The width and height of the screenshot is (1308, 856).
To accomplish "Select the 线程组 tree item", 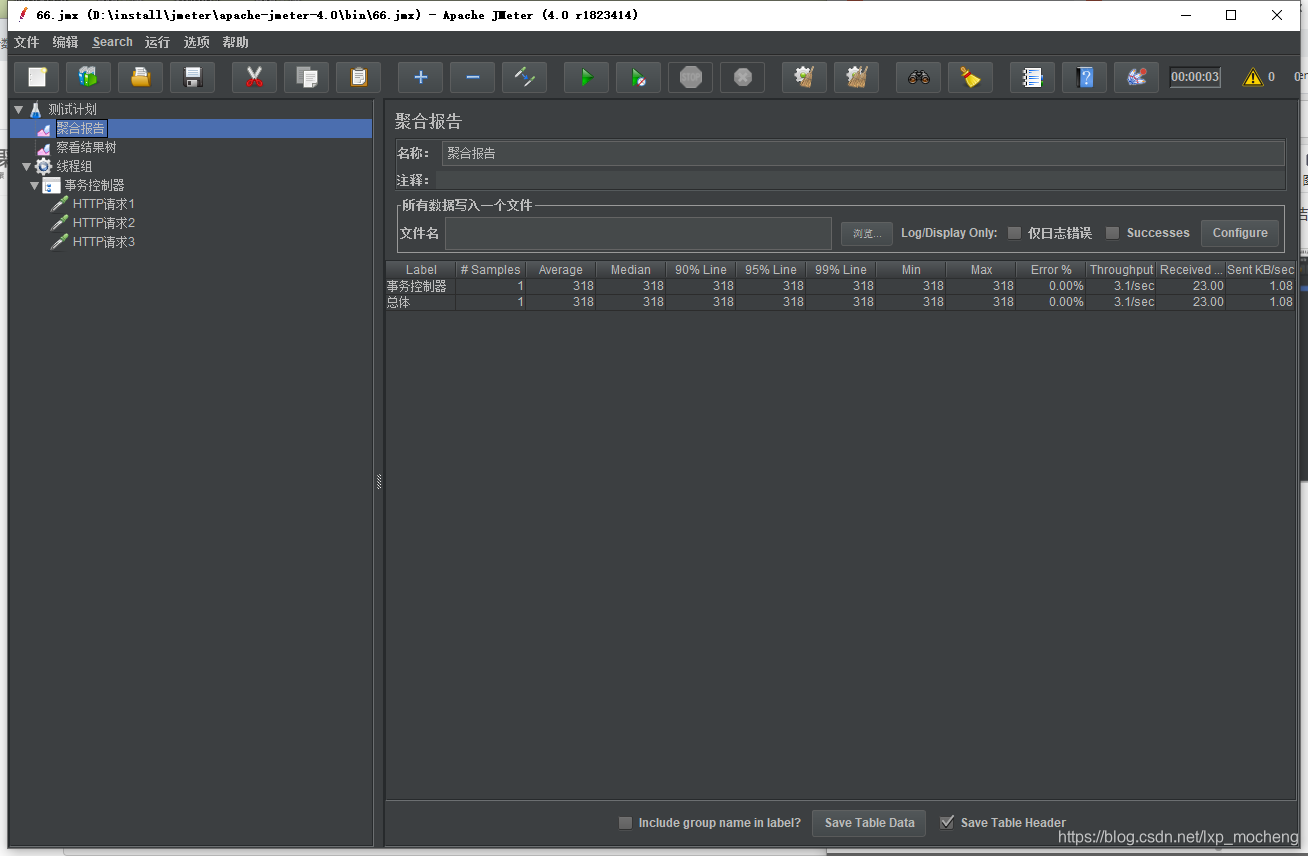I will click(74, 166).
